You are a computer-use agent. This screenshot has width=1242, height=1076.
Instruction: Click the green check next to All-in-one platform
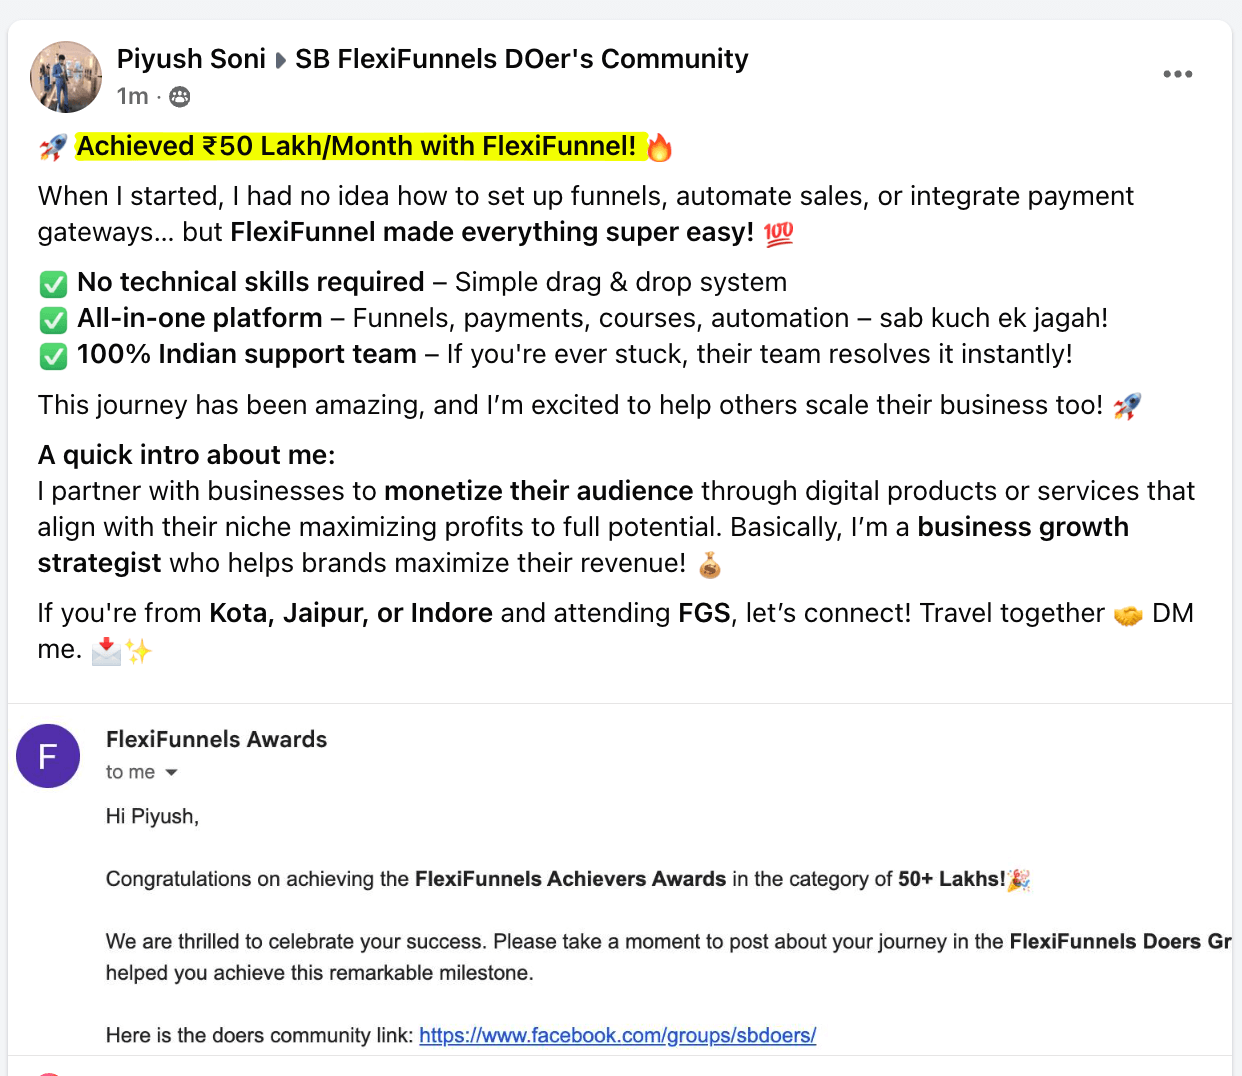(x=53, y=320)
